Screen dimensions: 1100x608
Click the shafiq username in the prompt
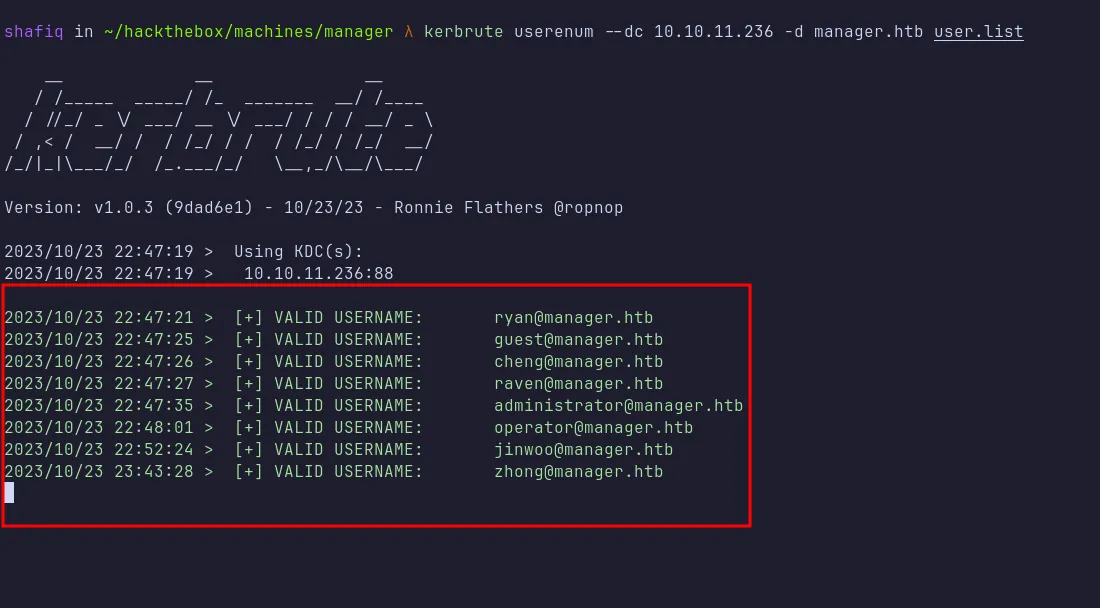tap(34, 31)
